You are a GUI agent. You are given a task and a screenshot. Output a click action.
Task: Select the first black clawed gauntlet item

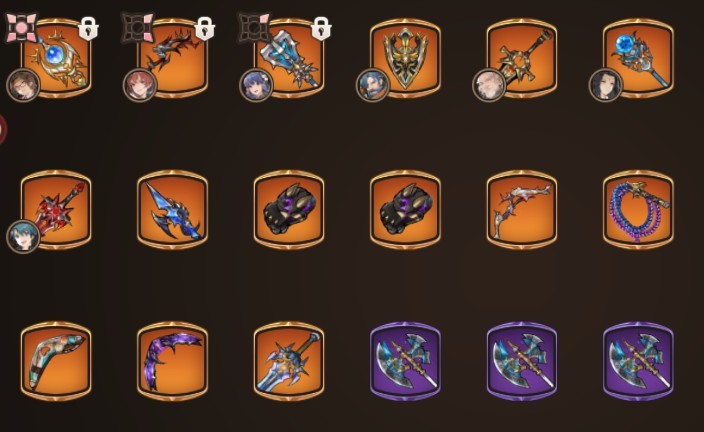tap(289, 210)
